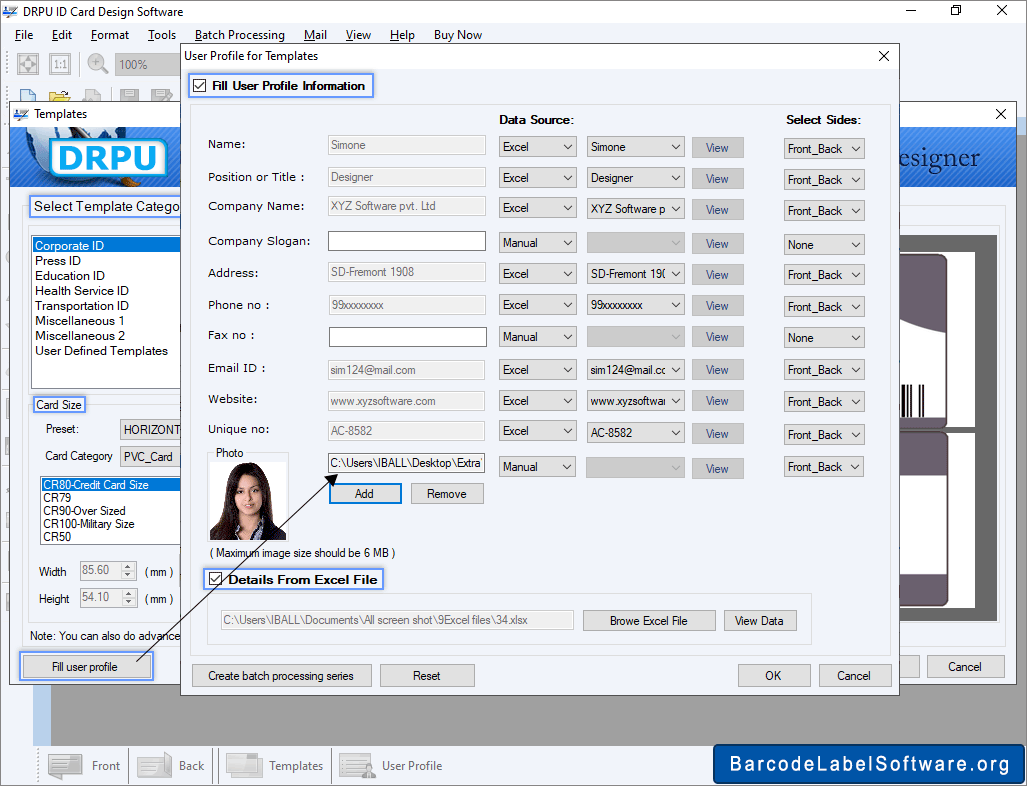
Task: Open the Email ID data source dropdown
Action: pos(538,369)
